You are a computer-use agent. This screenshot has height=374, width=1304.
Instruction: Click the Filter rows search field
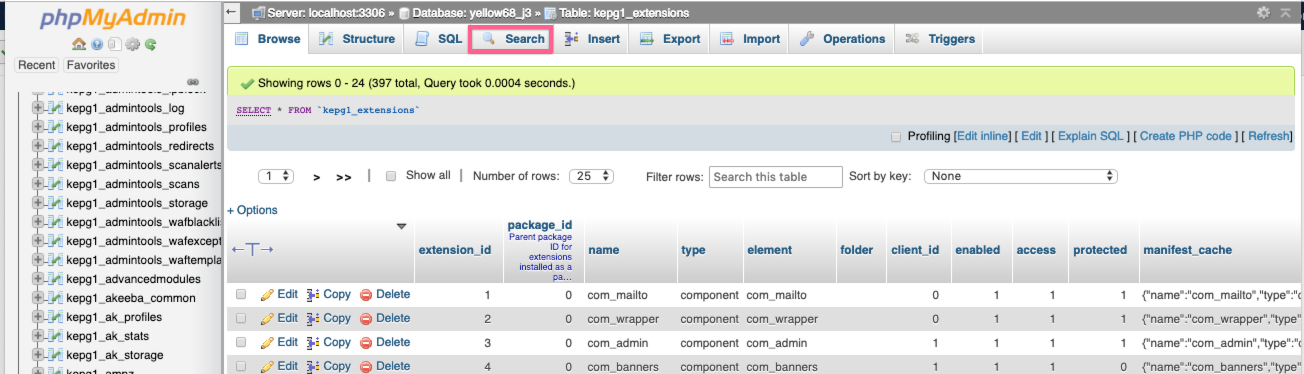776,177
